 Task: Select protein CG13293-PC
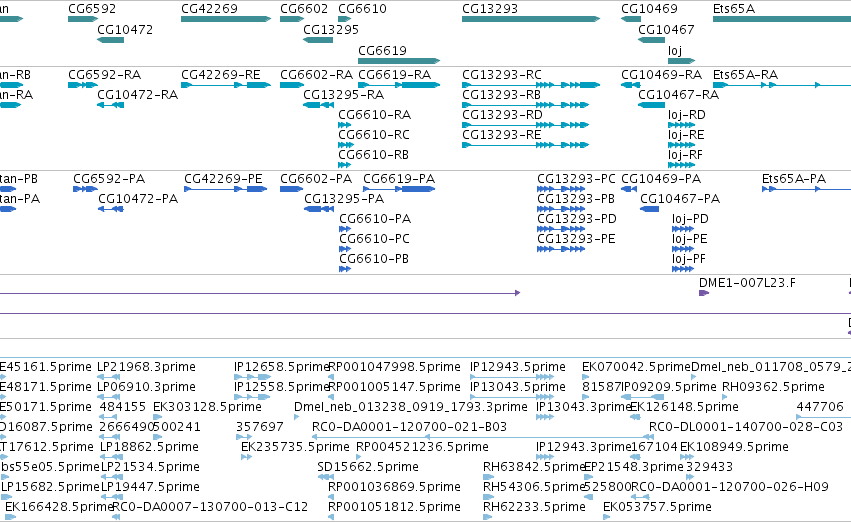[x=576, y=179]
